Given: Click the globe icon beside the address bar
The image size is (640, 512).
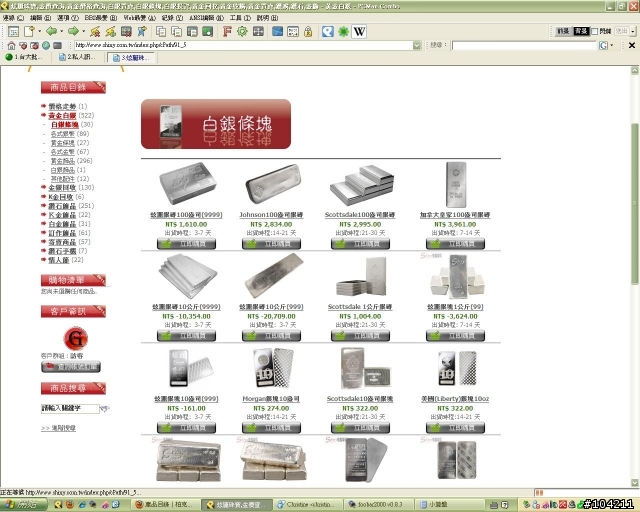Looking at the screenshot, I should [x=46, y=45].
